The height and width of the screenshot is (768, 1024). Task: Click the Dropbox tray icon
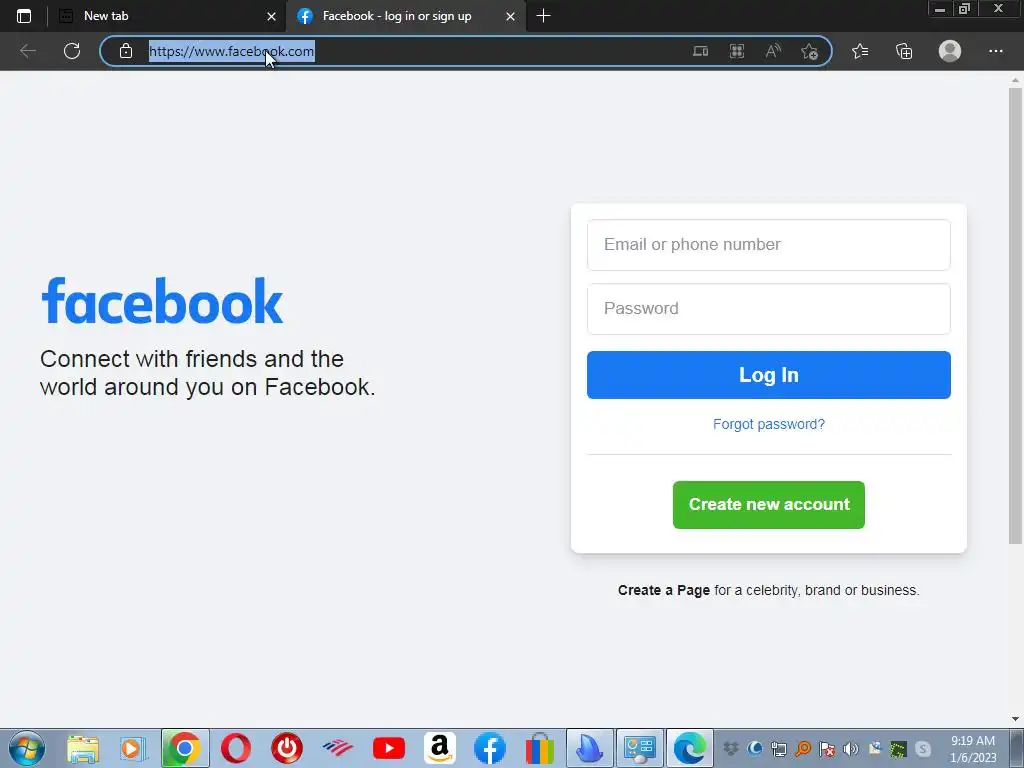(731, 749)
